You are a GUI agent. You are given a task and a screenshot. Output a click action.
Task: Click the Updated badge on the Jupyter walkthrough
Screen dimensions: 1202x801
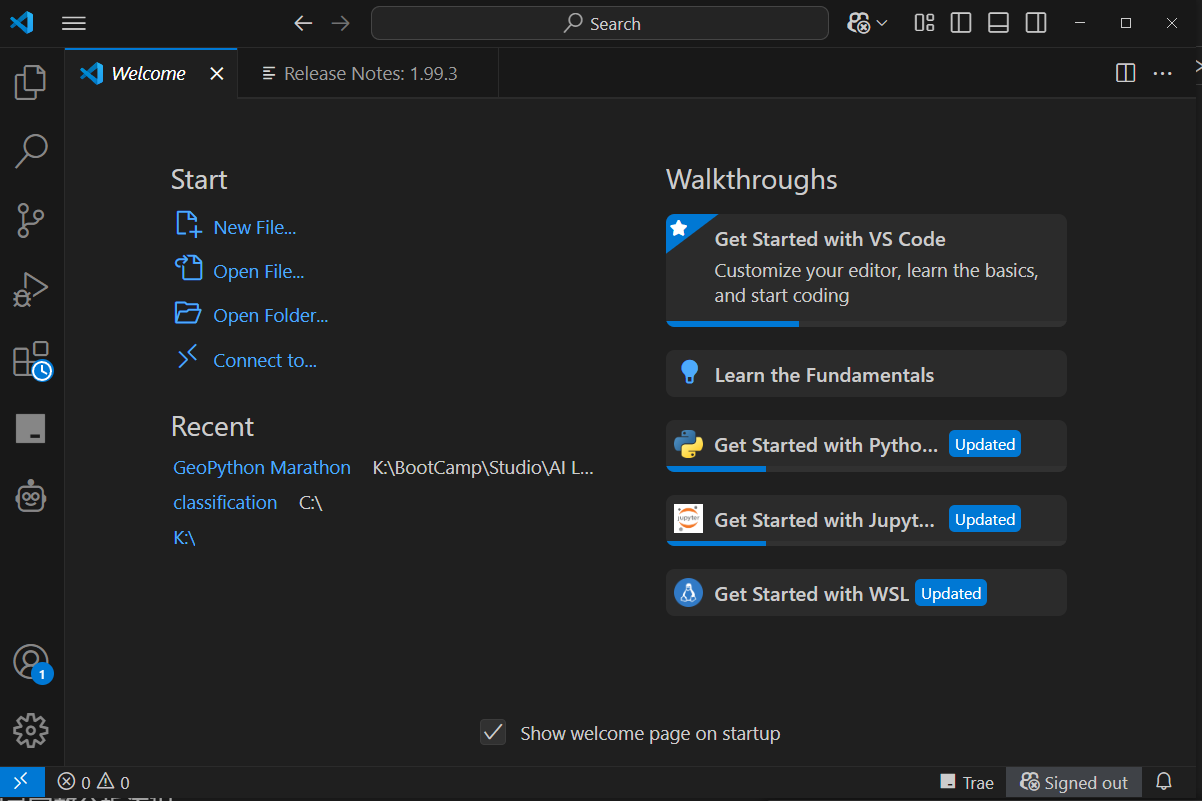coord(984,520)
